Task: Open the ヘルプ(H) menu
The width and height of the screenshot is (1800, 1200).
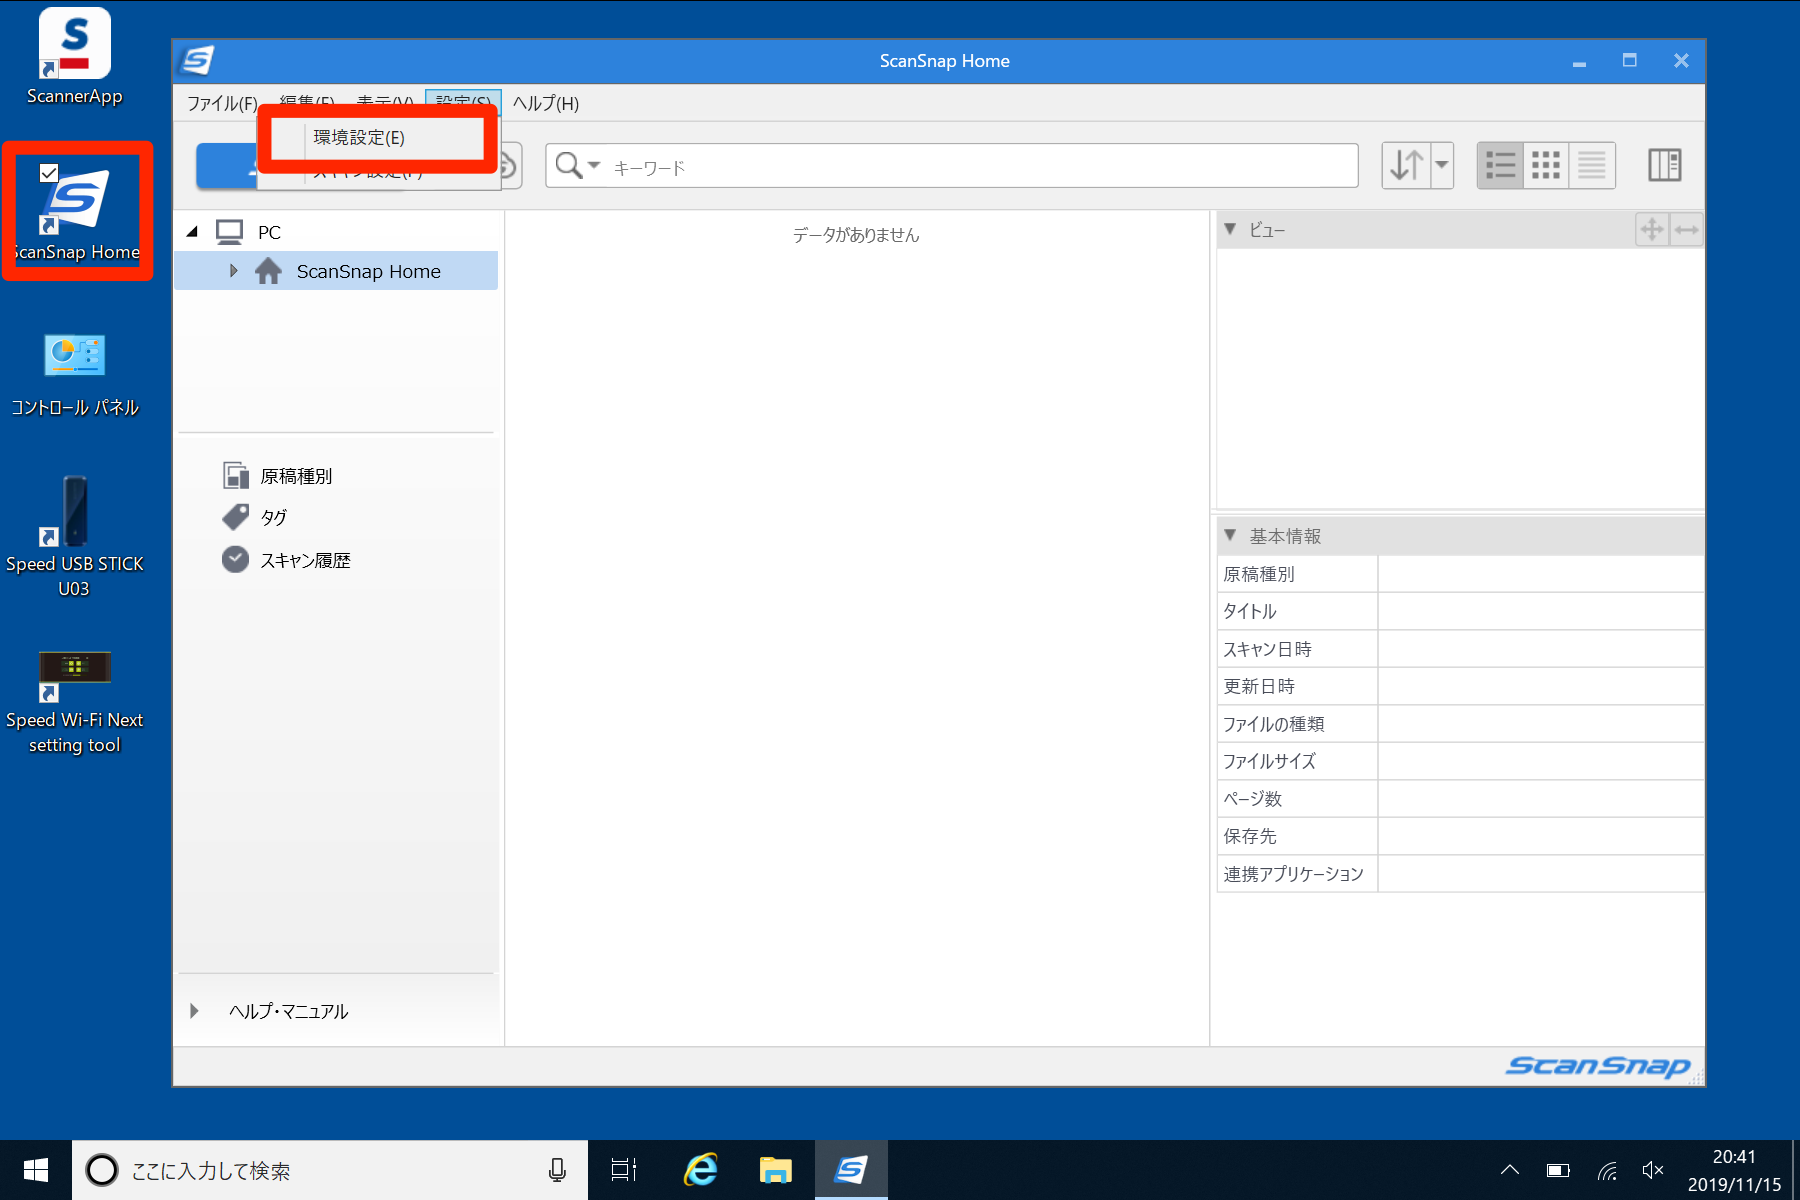Action: tap(545, 104)
